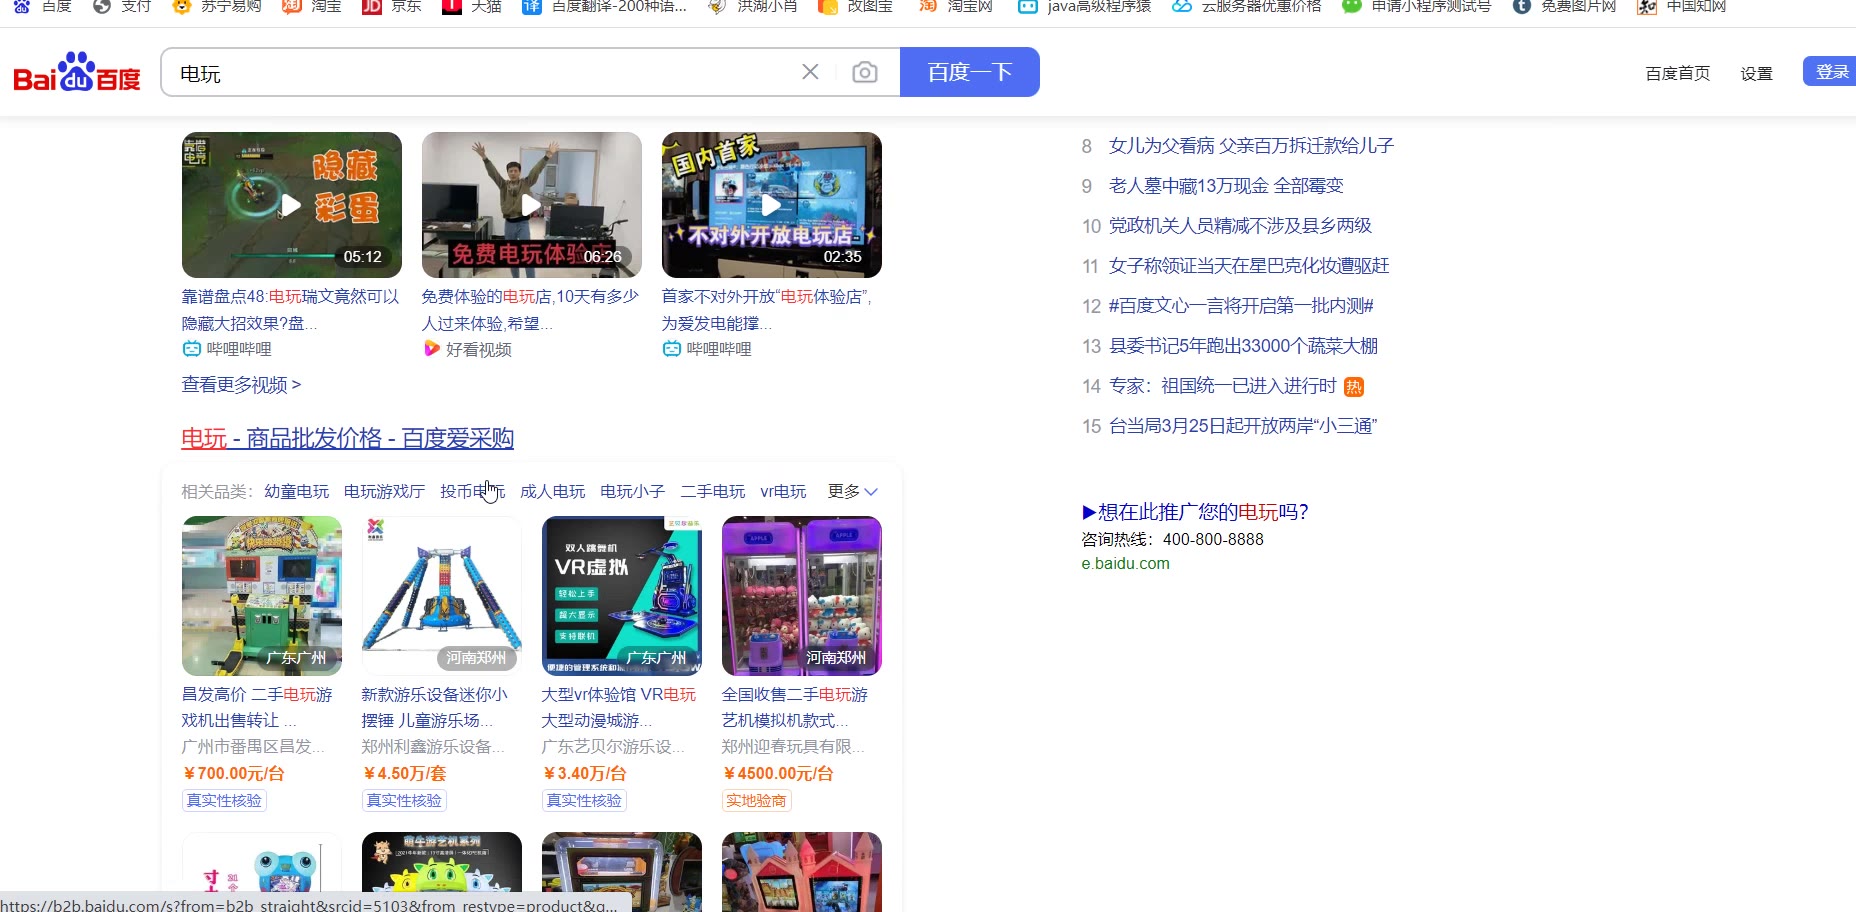Open 大型vr体验馆 VR电玩 product title

(x=618, y=707)
